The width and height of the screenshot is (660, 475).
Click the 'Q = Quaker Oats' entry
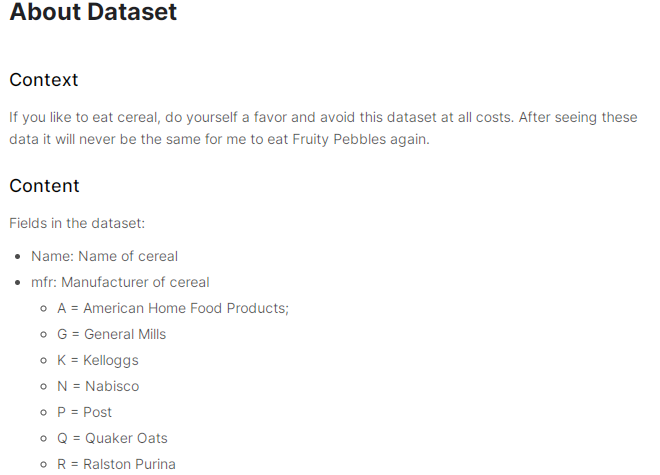click(112, 438)
